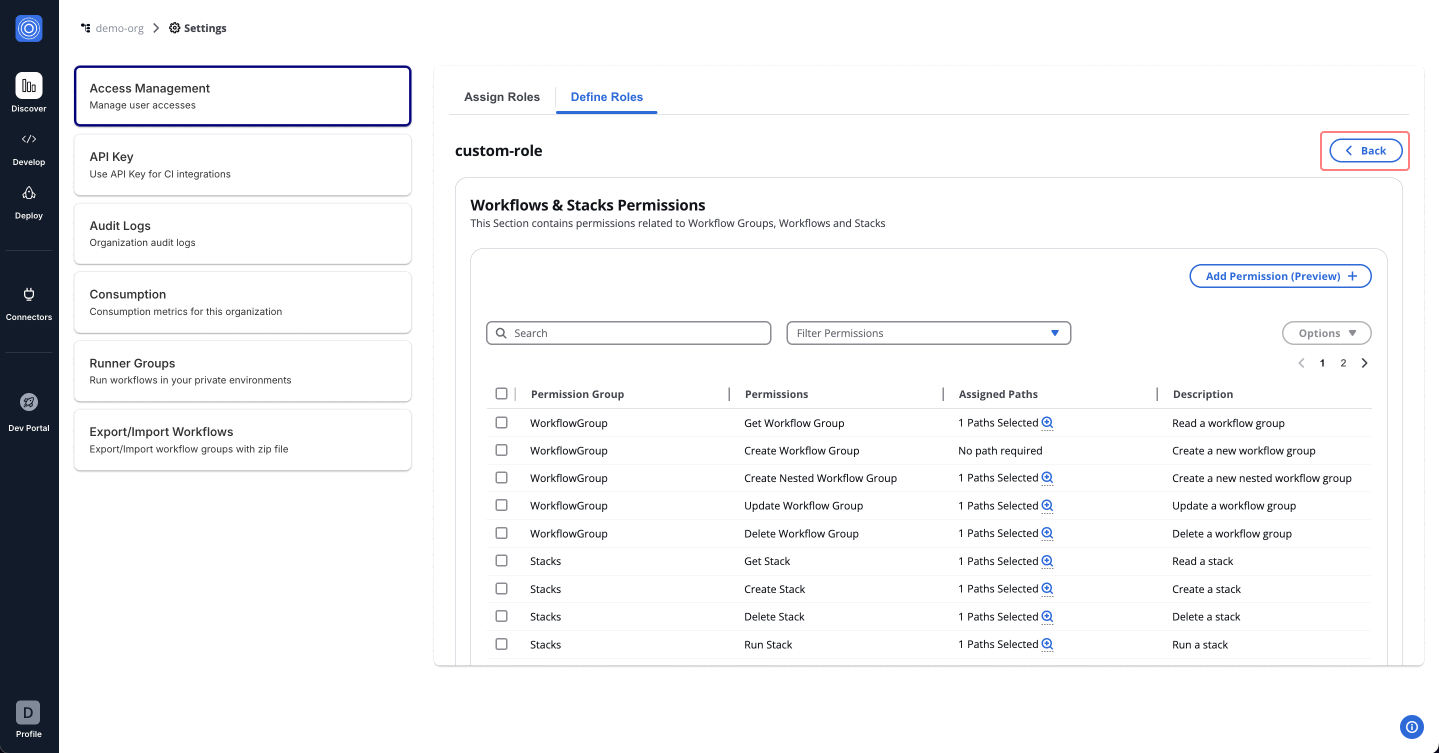Open the Audit Logs settings section

242,233
